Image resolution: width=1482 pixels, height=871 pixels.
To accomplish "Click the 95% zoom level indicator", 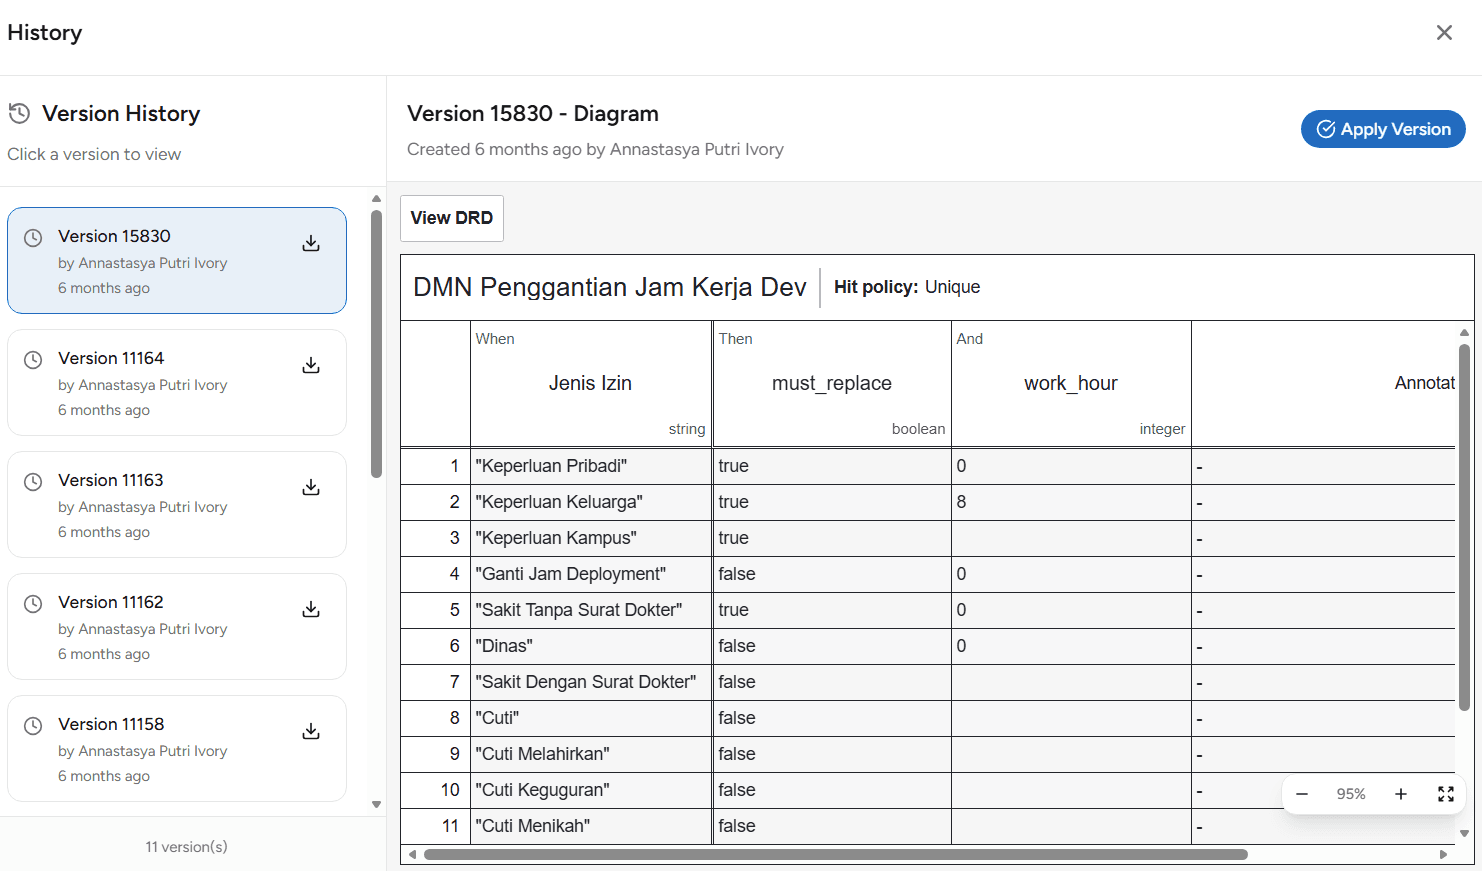I will pos(1351,794).
